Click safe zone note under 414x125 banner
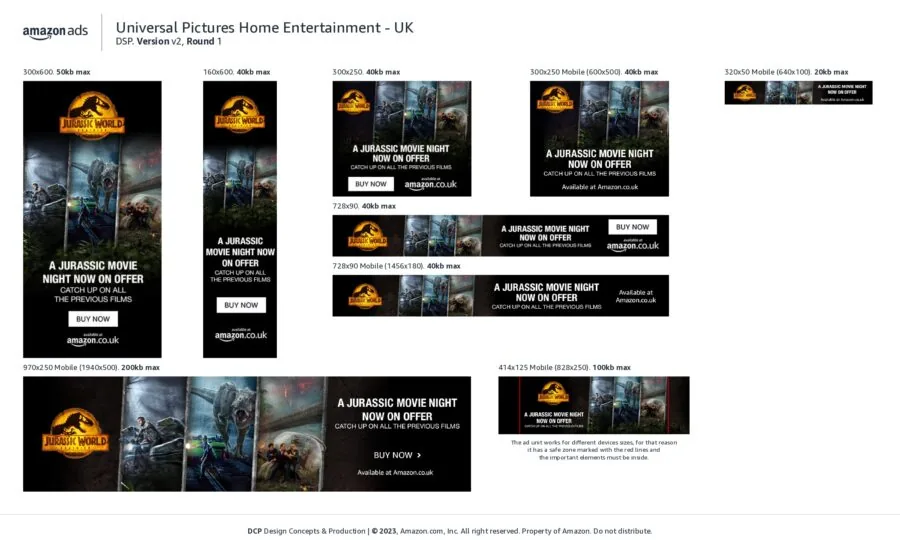The height and width of the screenshot is (546, 900). [x=594, y=450]
